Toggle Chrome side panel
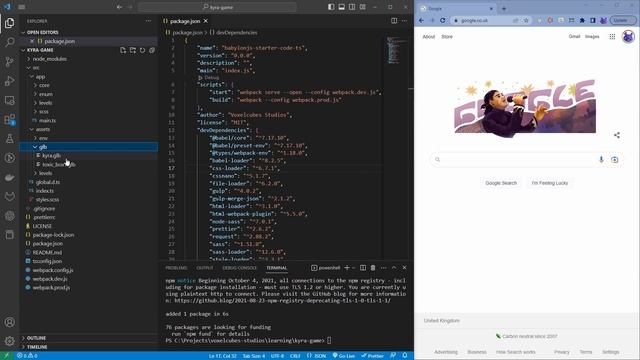The width and height of the screenshot is (640, 360). (593, 20)
